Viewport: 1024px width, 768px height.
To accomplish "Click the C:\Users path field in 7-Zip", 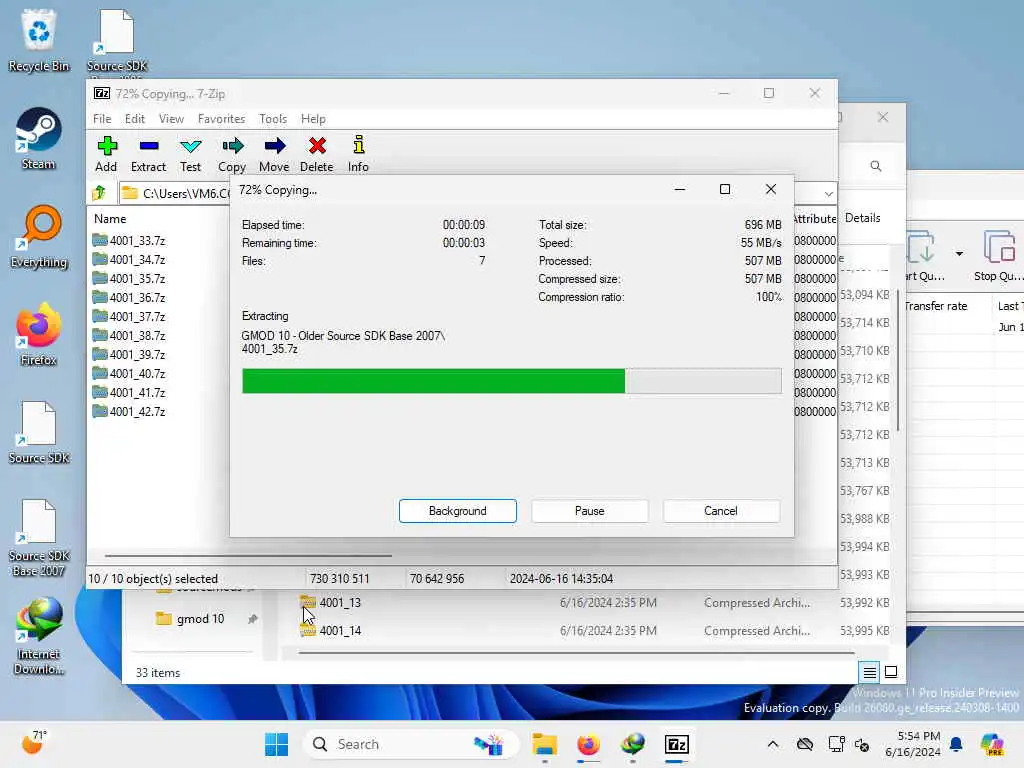I will (174, 193).
